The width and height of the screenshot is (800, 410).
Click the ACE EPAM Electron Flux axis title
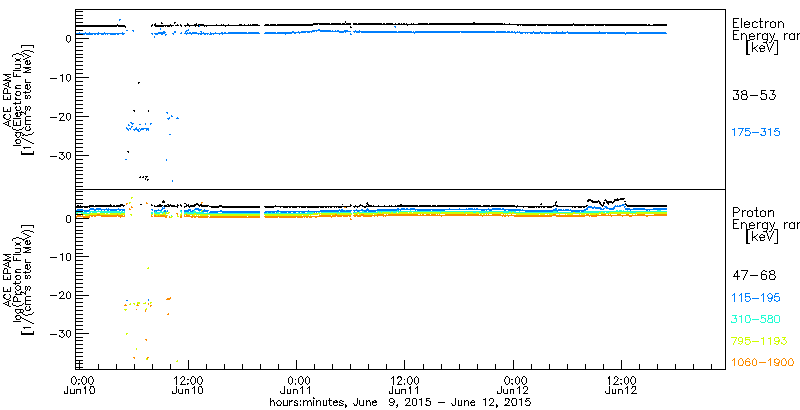(19, 99)
